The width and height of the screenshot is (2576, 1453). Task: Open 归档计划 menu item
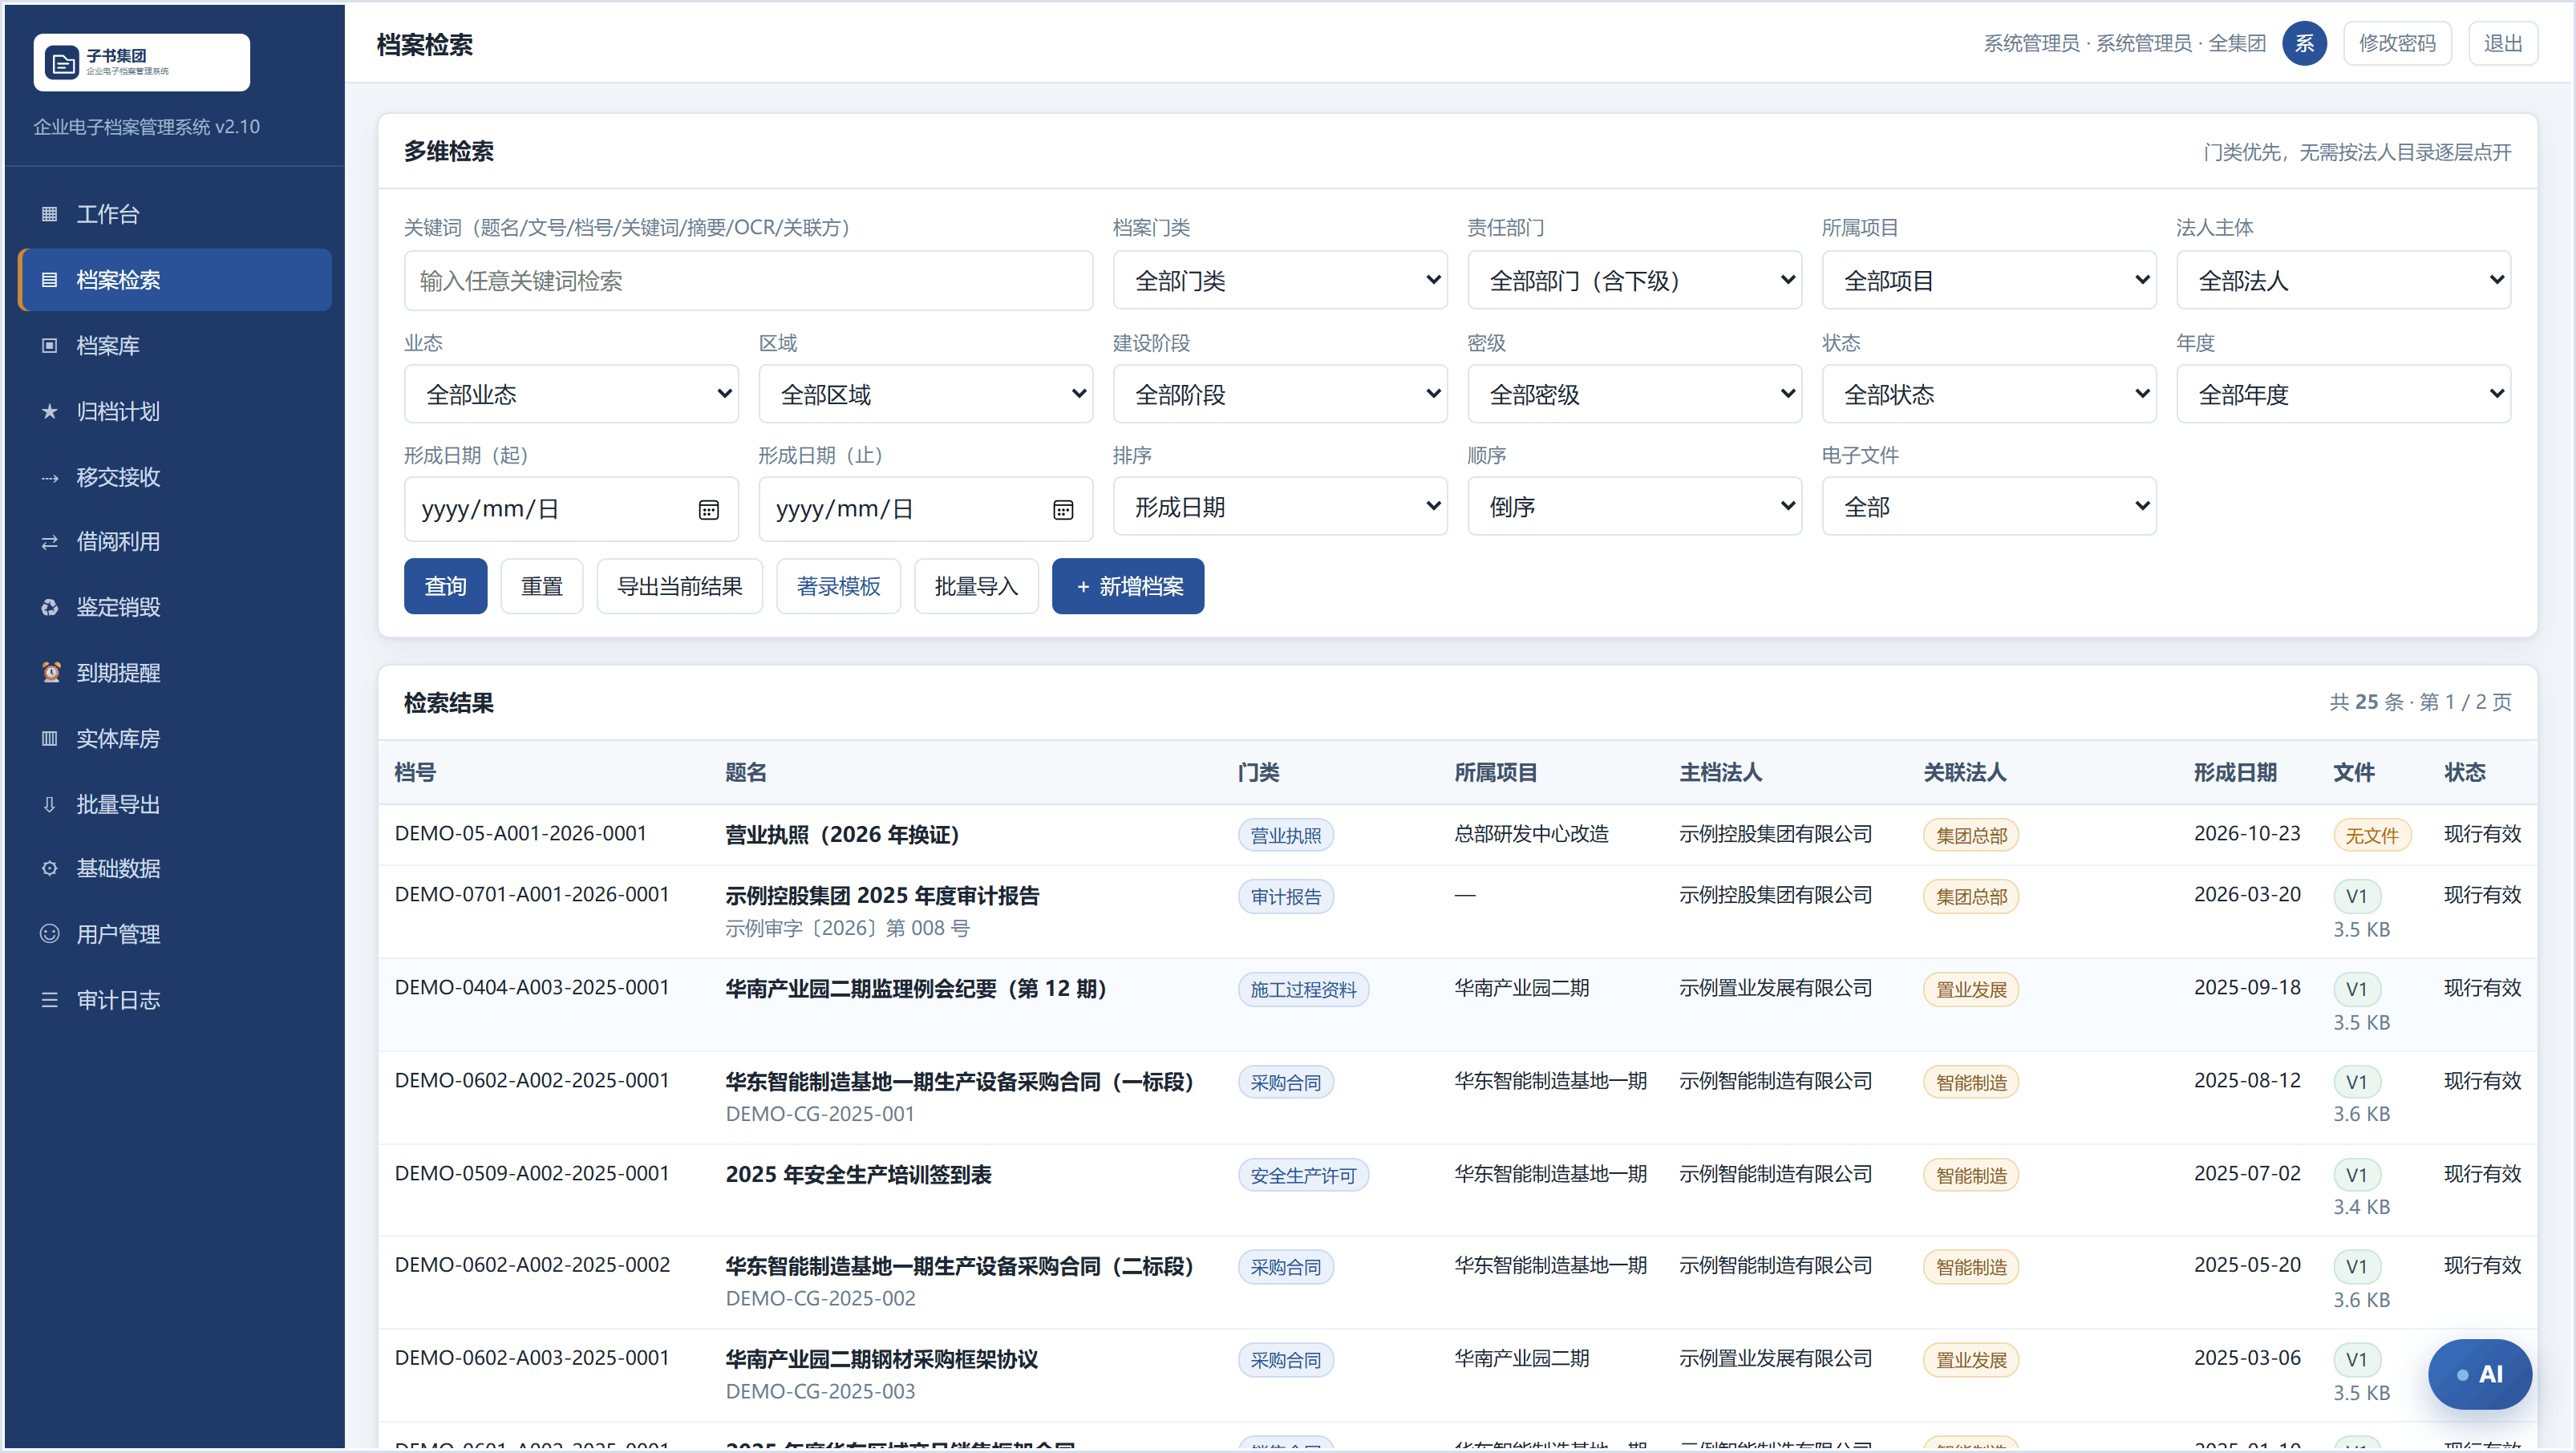[x=175, y=411]
